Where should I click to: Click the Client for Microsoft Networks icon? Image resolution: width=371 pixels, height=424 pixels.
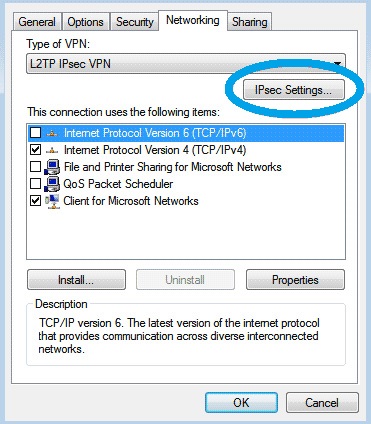pyautogui.click(x=52, y=201)
